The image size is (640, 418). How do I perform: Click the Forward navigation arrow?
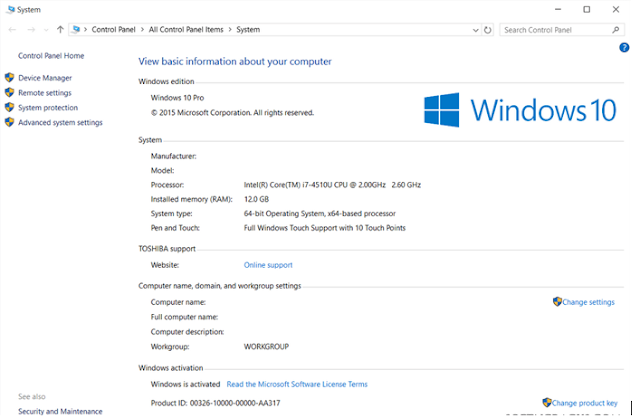[x=31, y=30]
